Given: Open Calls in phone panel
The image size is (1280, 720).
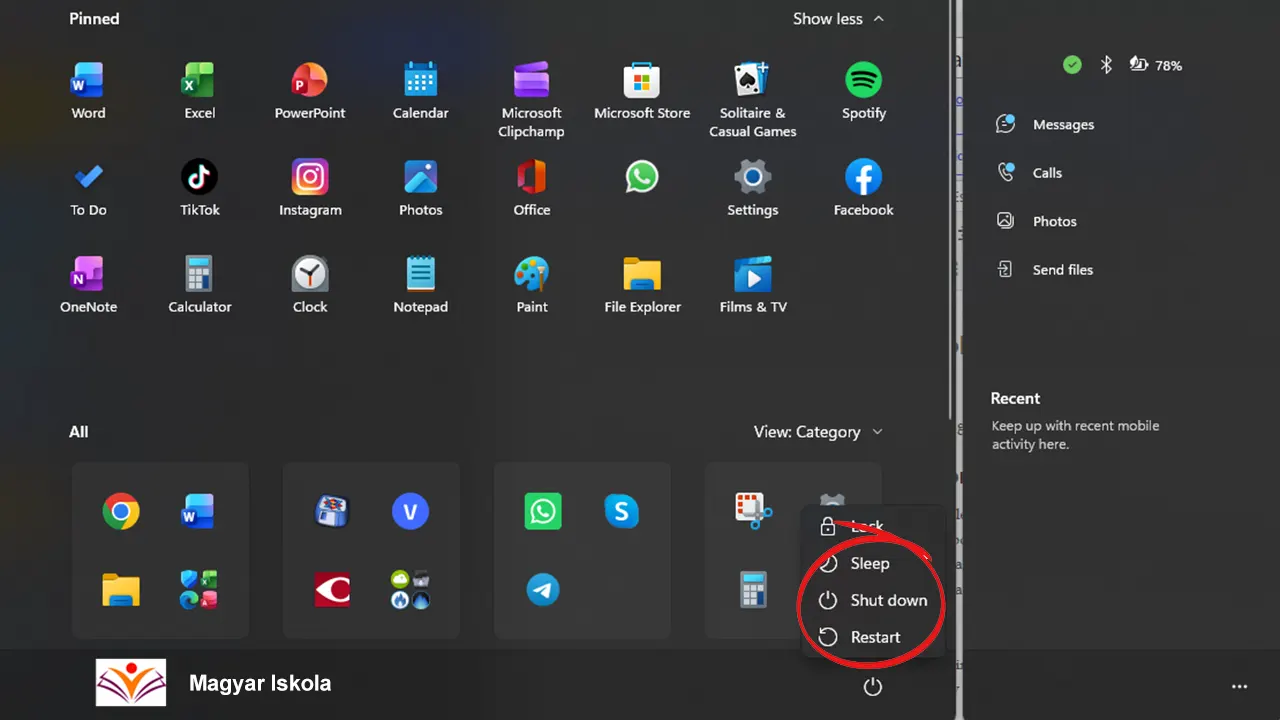Looking at the screenshot, I should (1029, 172).
